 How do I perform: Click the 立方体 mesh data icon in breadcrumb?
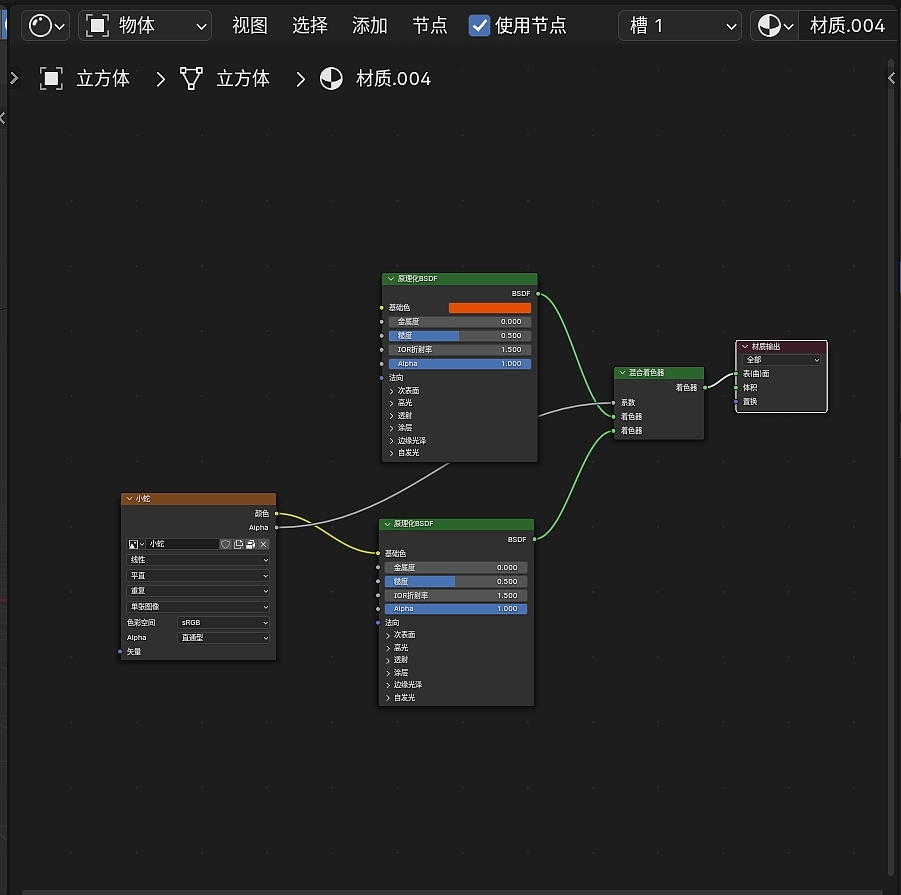click(x=191, y=79)
